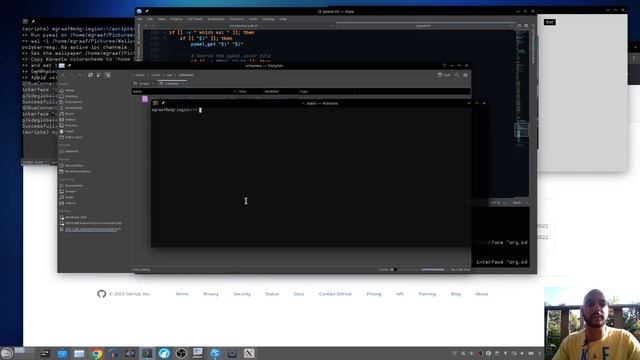The image size is (640, 360).
Task: Open the API footer link on GitHub
Action: (400, 294)
